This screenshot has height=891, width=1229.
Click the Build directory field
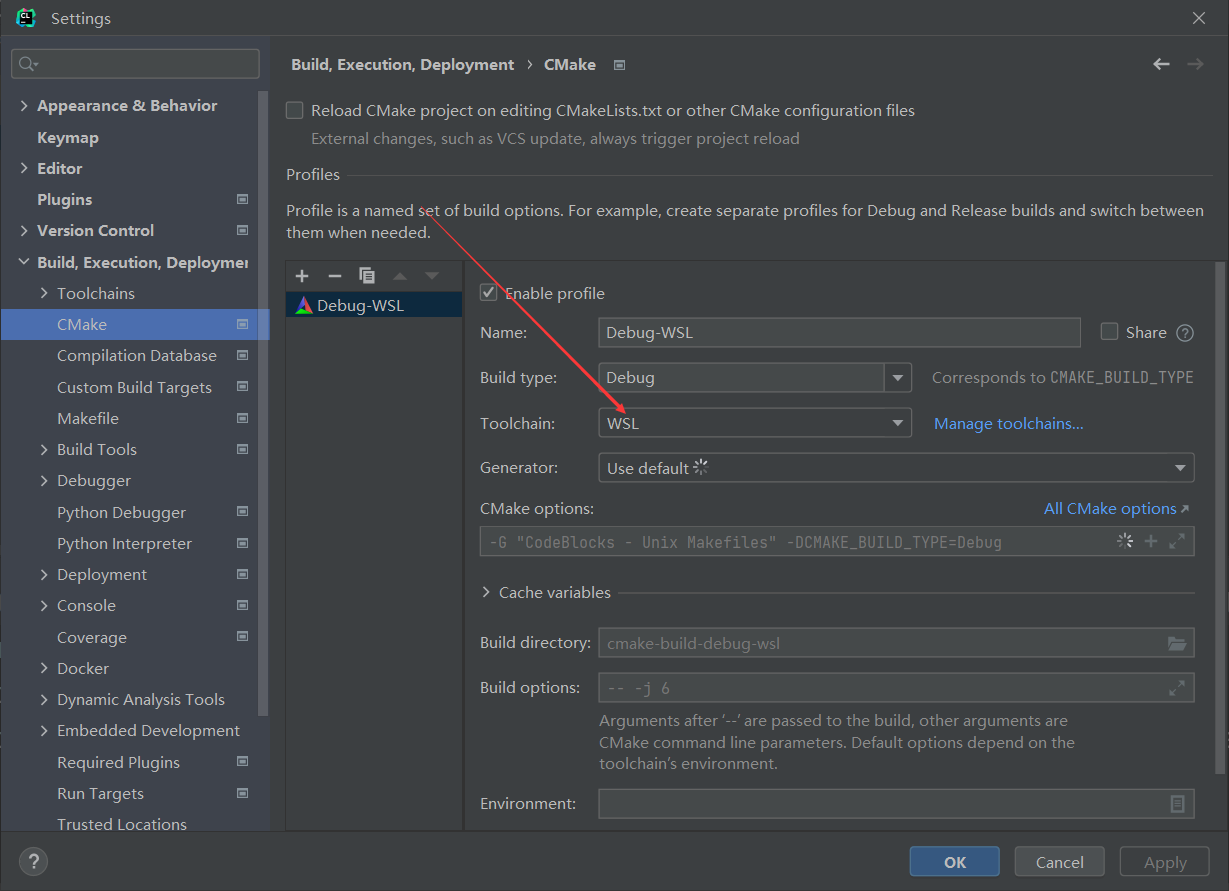(x=896, y=643)
